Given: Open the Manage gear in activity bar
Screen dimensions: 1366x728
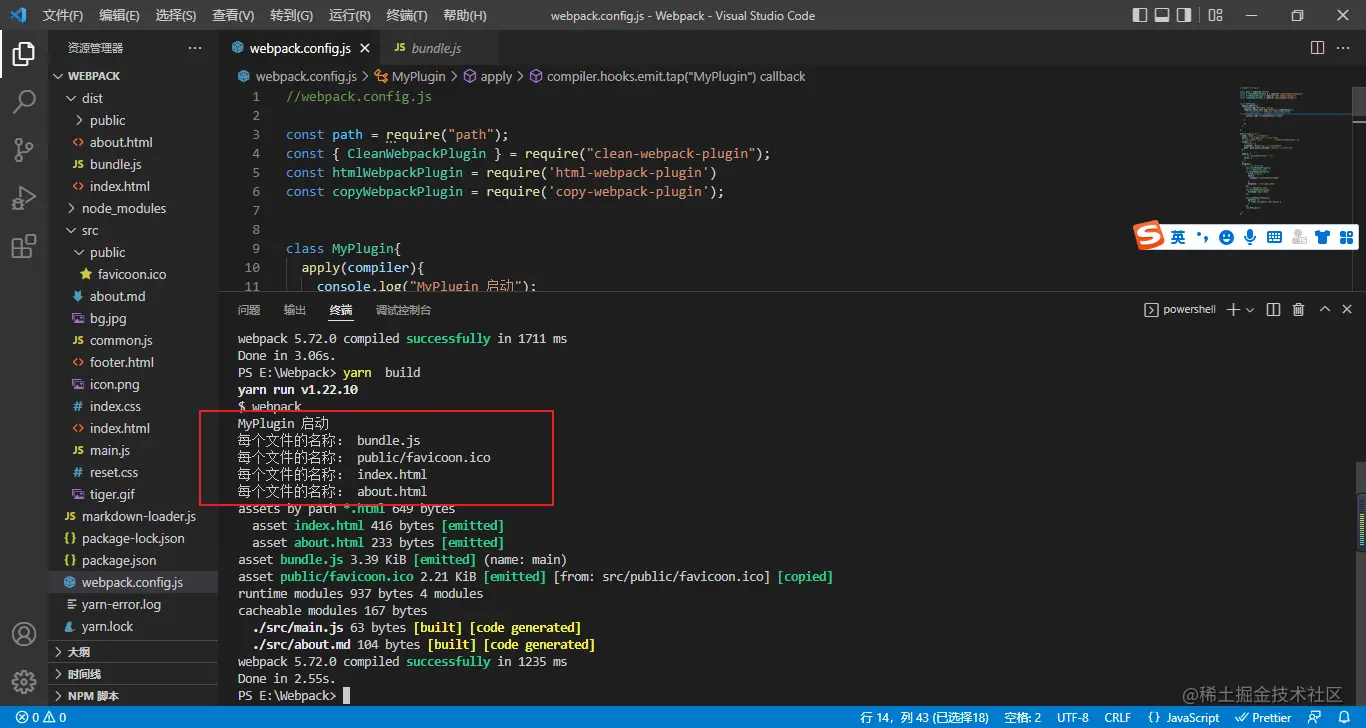Looking at the screenshot, I should [x=24, y=682].
